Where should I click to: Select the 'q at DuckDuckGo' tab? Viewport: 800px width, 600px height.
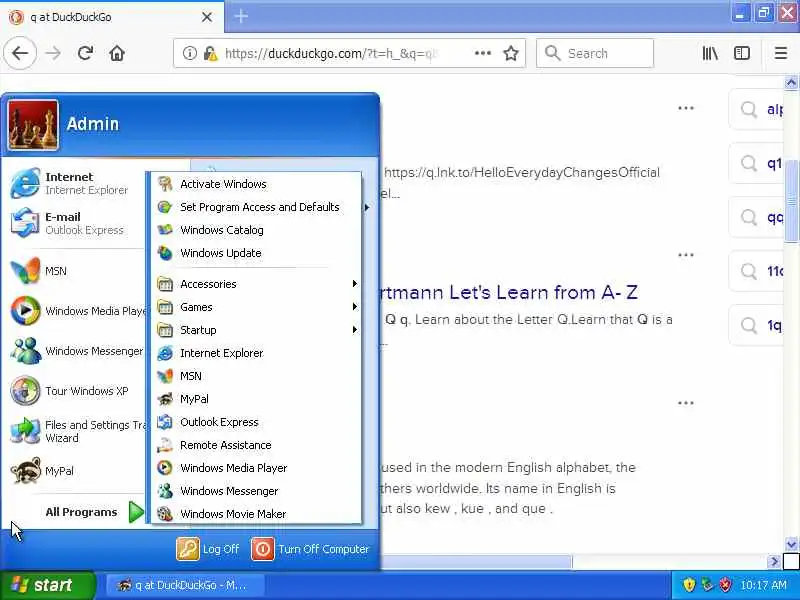[x=112, y=17]
